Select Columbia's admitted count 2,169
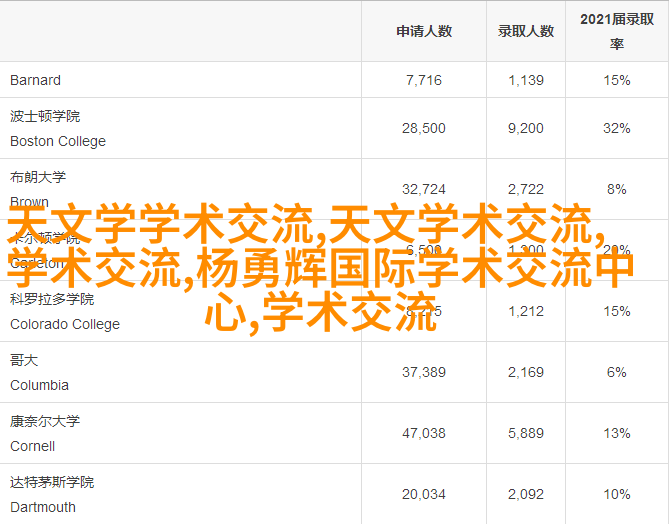The width and height of the screenshot is (670, 524). (x=526, y=372)
